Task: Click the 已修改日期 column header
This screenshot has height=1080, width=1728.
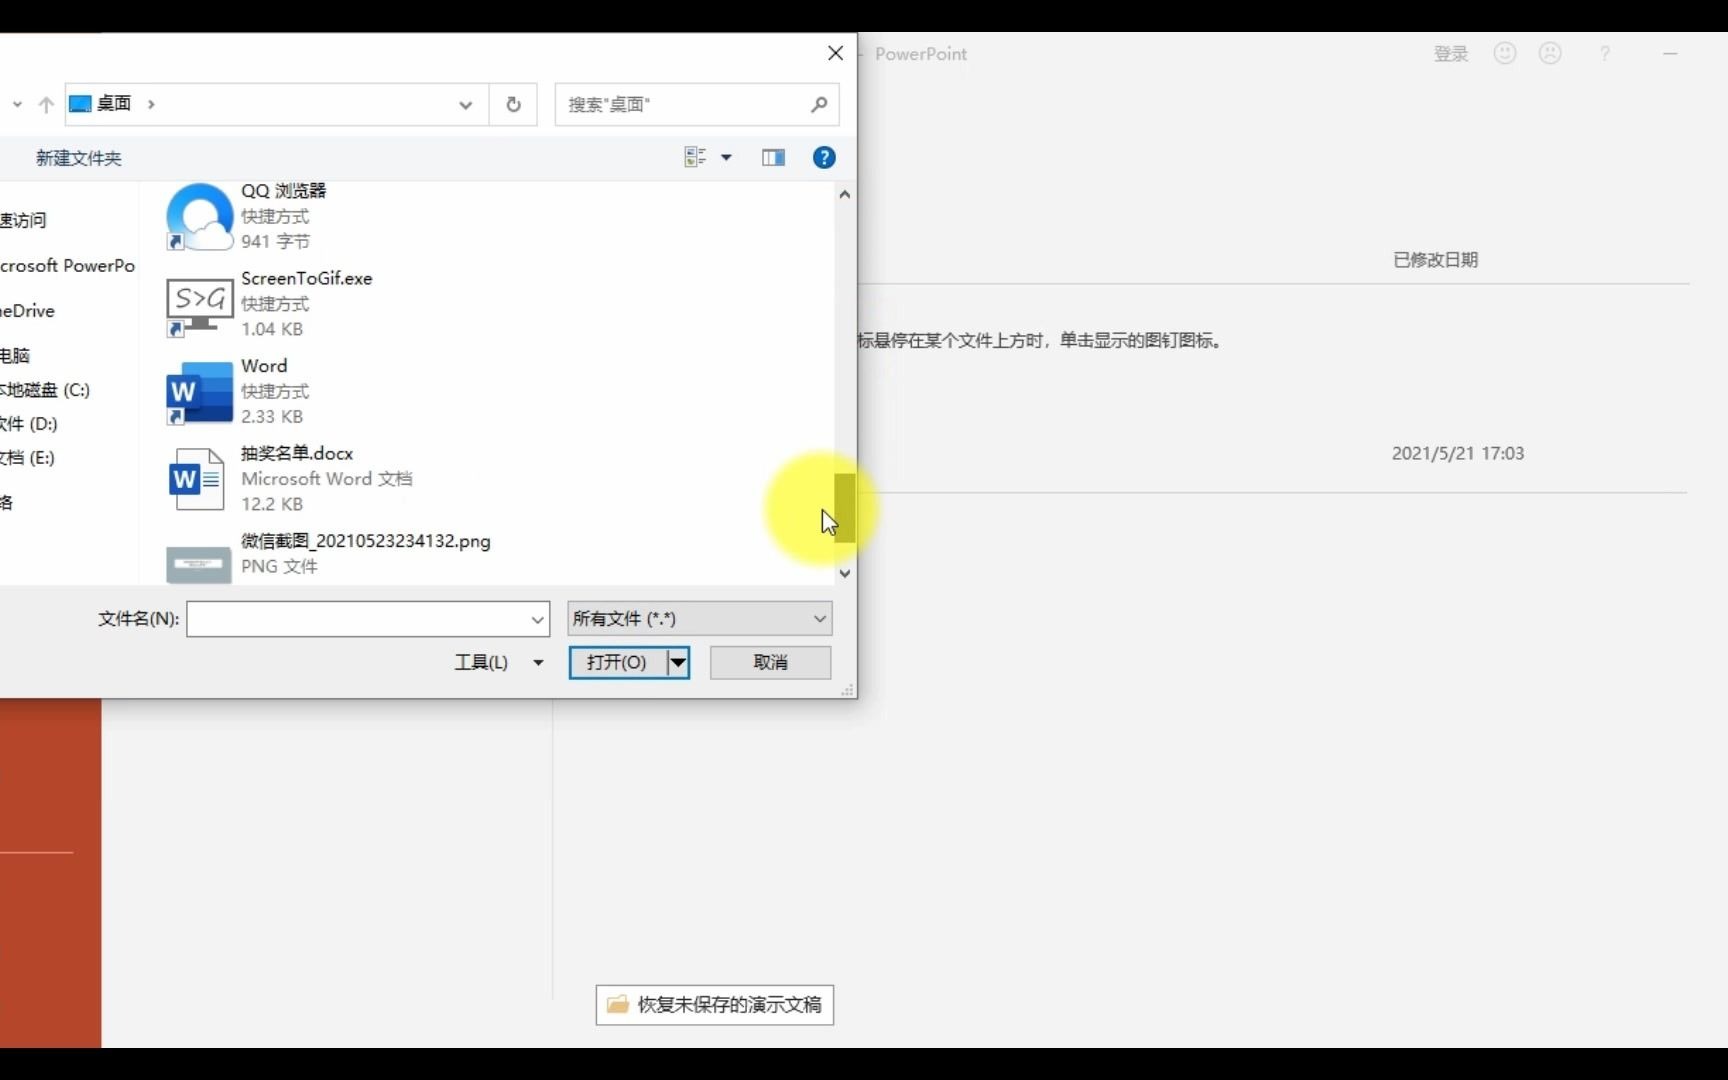Action: pos(1435,260)
